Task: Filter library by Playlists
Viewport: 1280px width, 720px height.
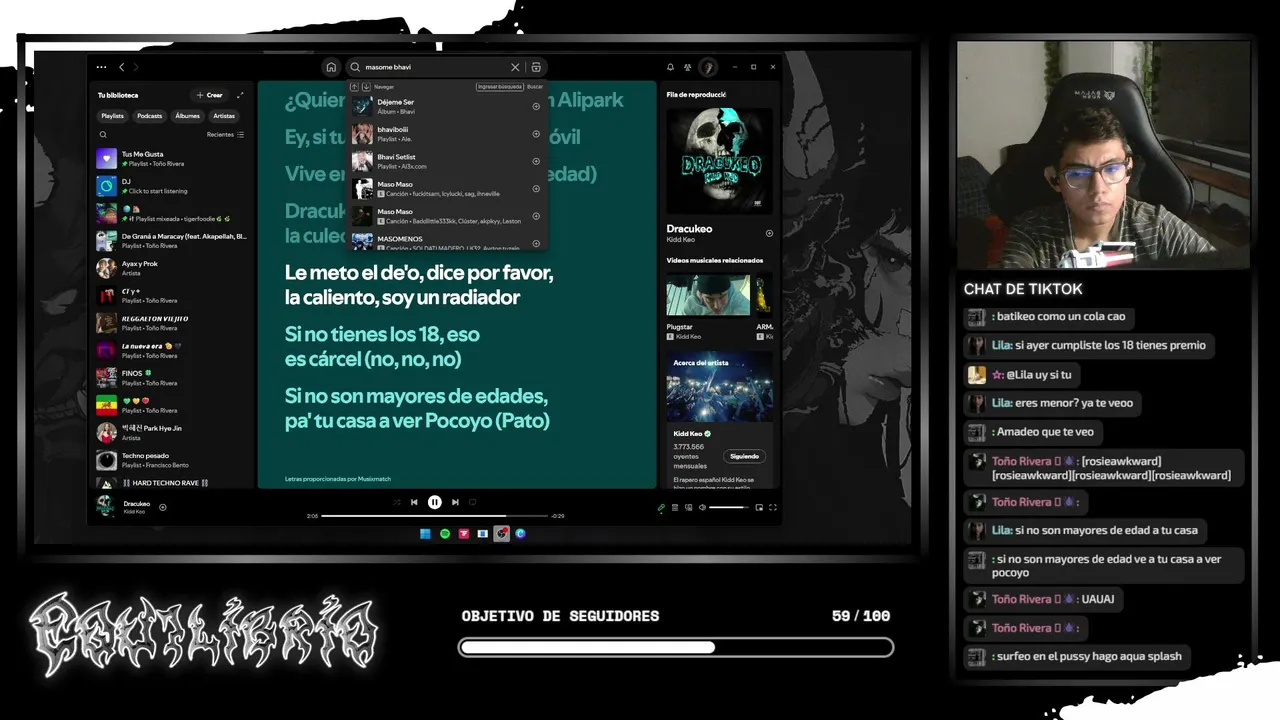Action: tap(113, 116)
